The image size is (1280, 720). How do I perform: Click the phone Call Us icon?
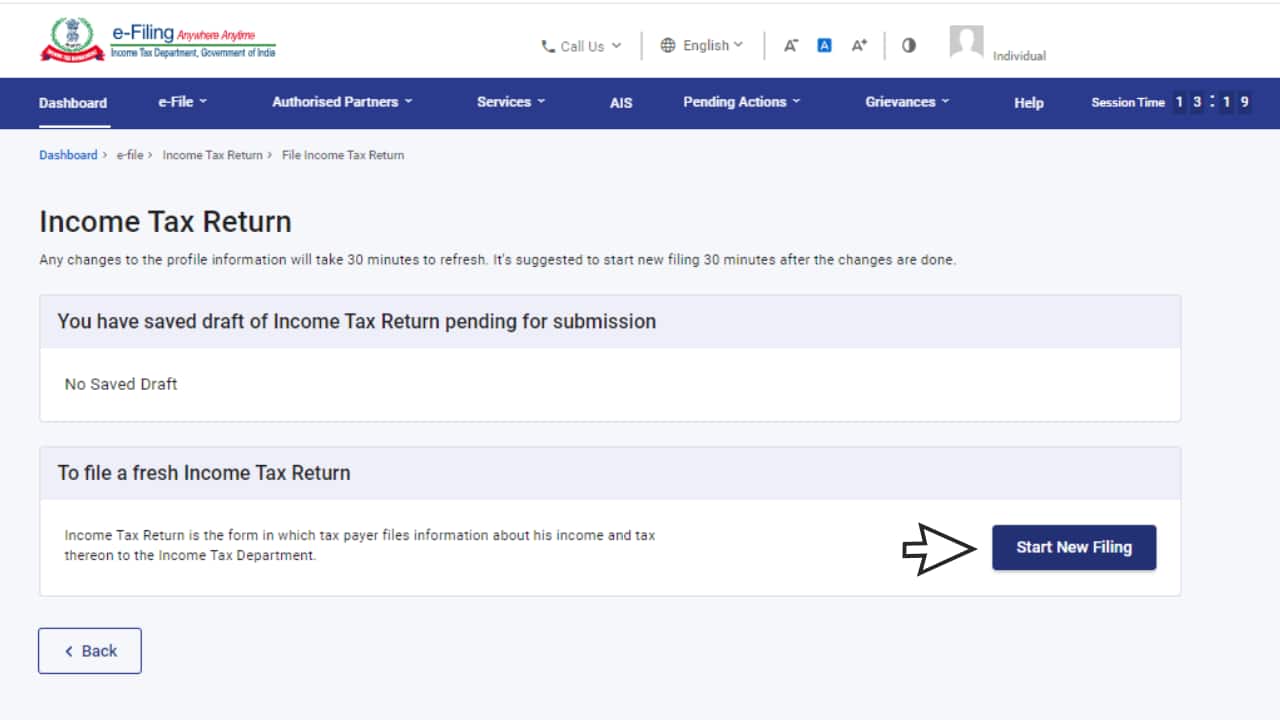pos(548,46)
